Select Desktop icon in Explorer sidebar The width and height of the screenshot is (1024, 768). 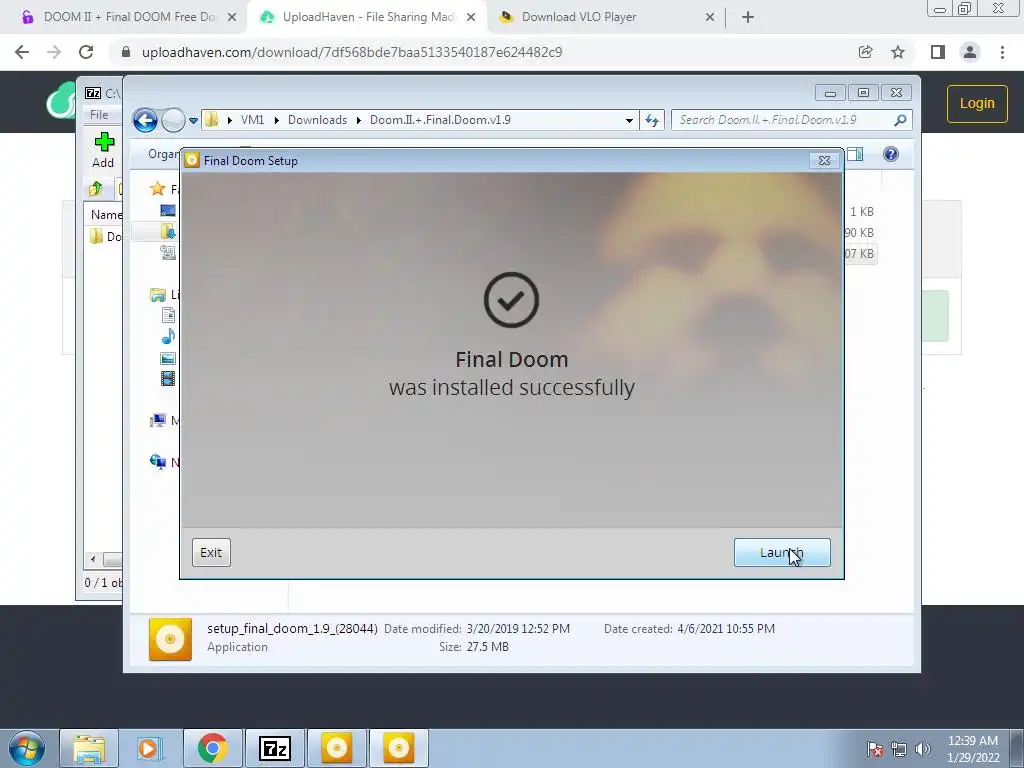coord(168,210)
